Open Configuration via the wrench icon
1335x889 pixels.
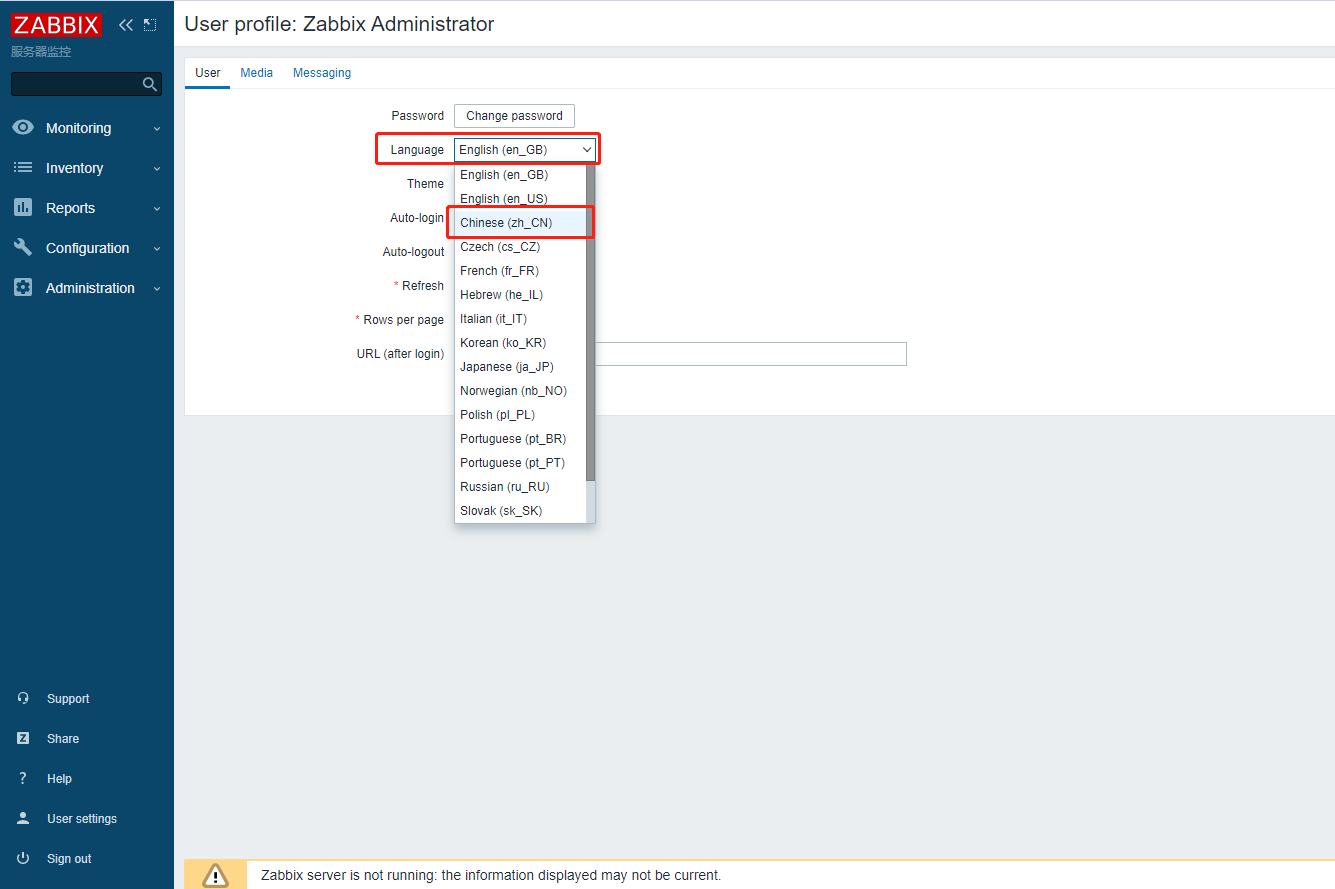pos(23,248)
